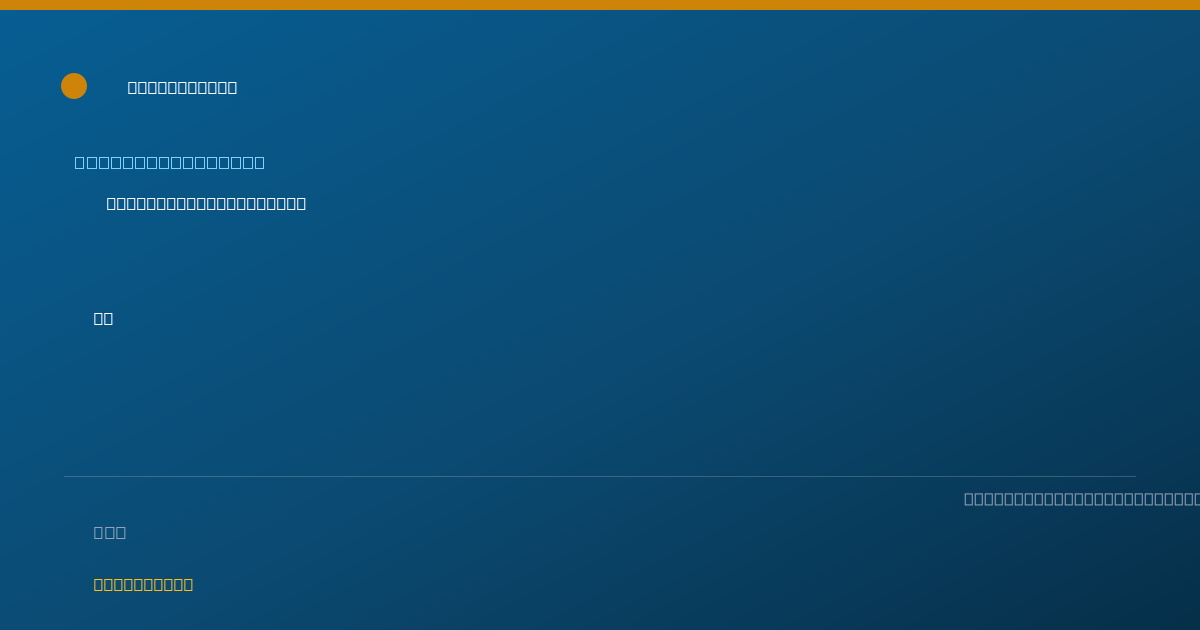Click the orange bar across the top
1200x630 pixels.
600,5
